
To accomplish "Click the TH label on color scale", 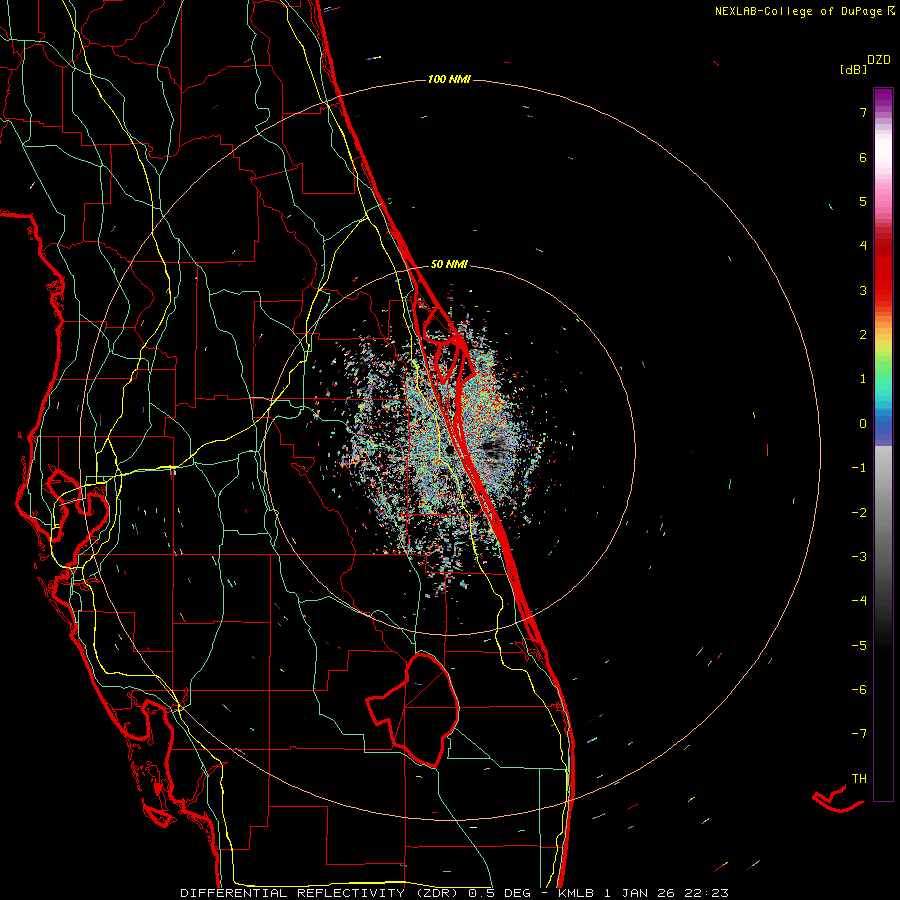I will (859, 779).
